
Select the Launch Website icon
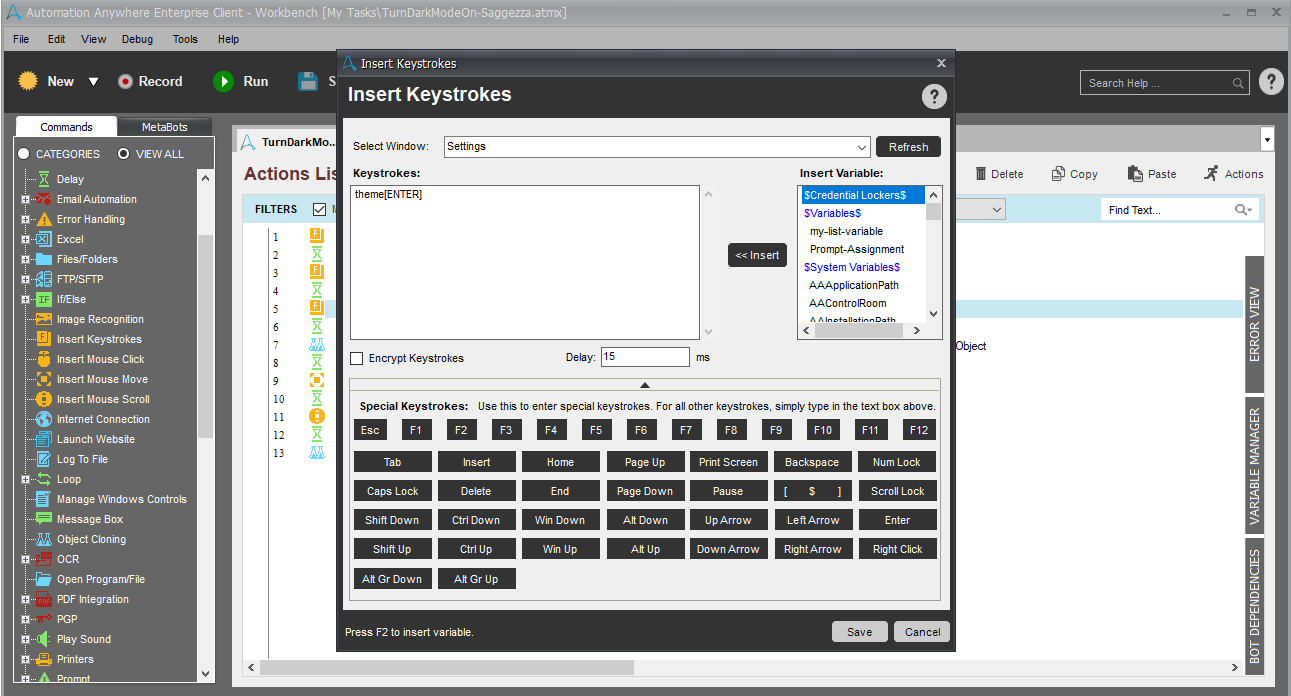[44, 439]
